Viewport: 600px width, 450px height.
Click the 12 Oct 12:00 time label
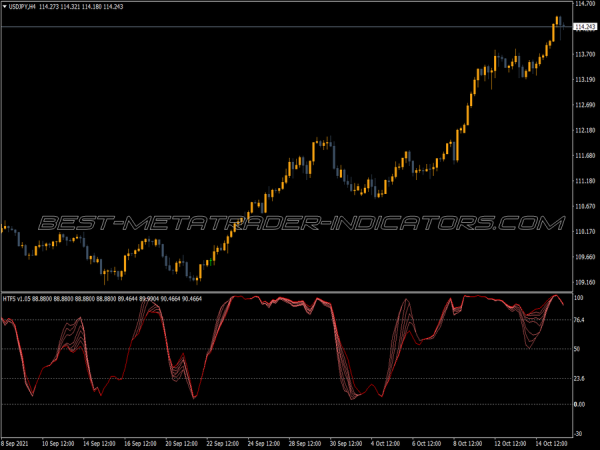[510, 444]
